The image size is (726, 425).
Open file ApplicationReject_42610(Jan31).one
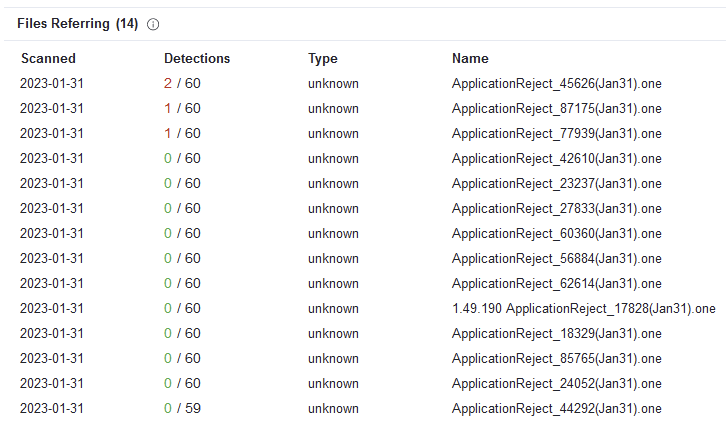tap(556, 159)
